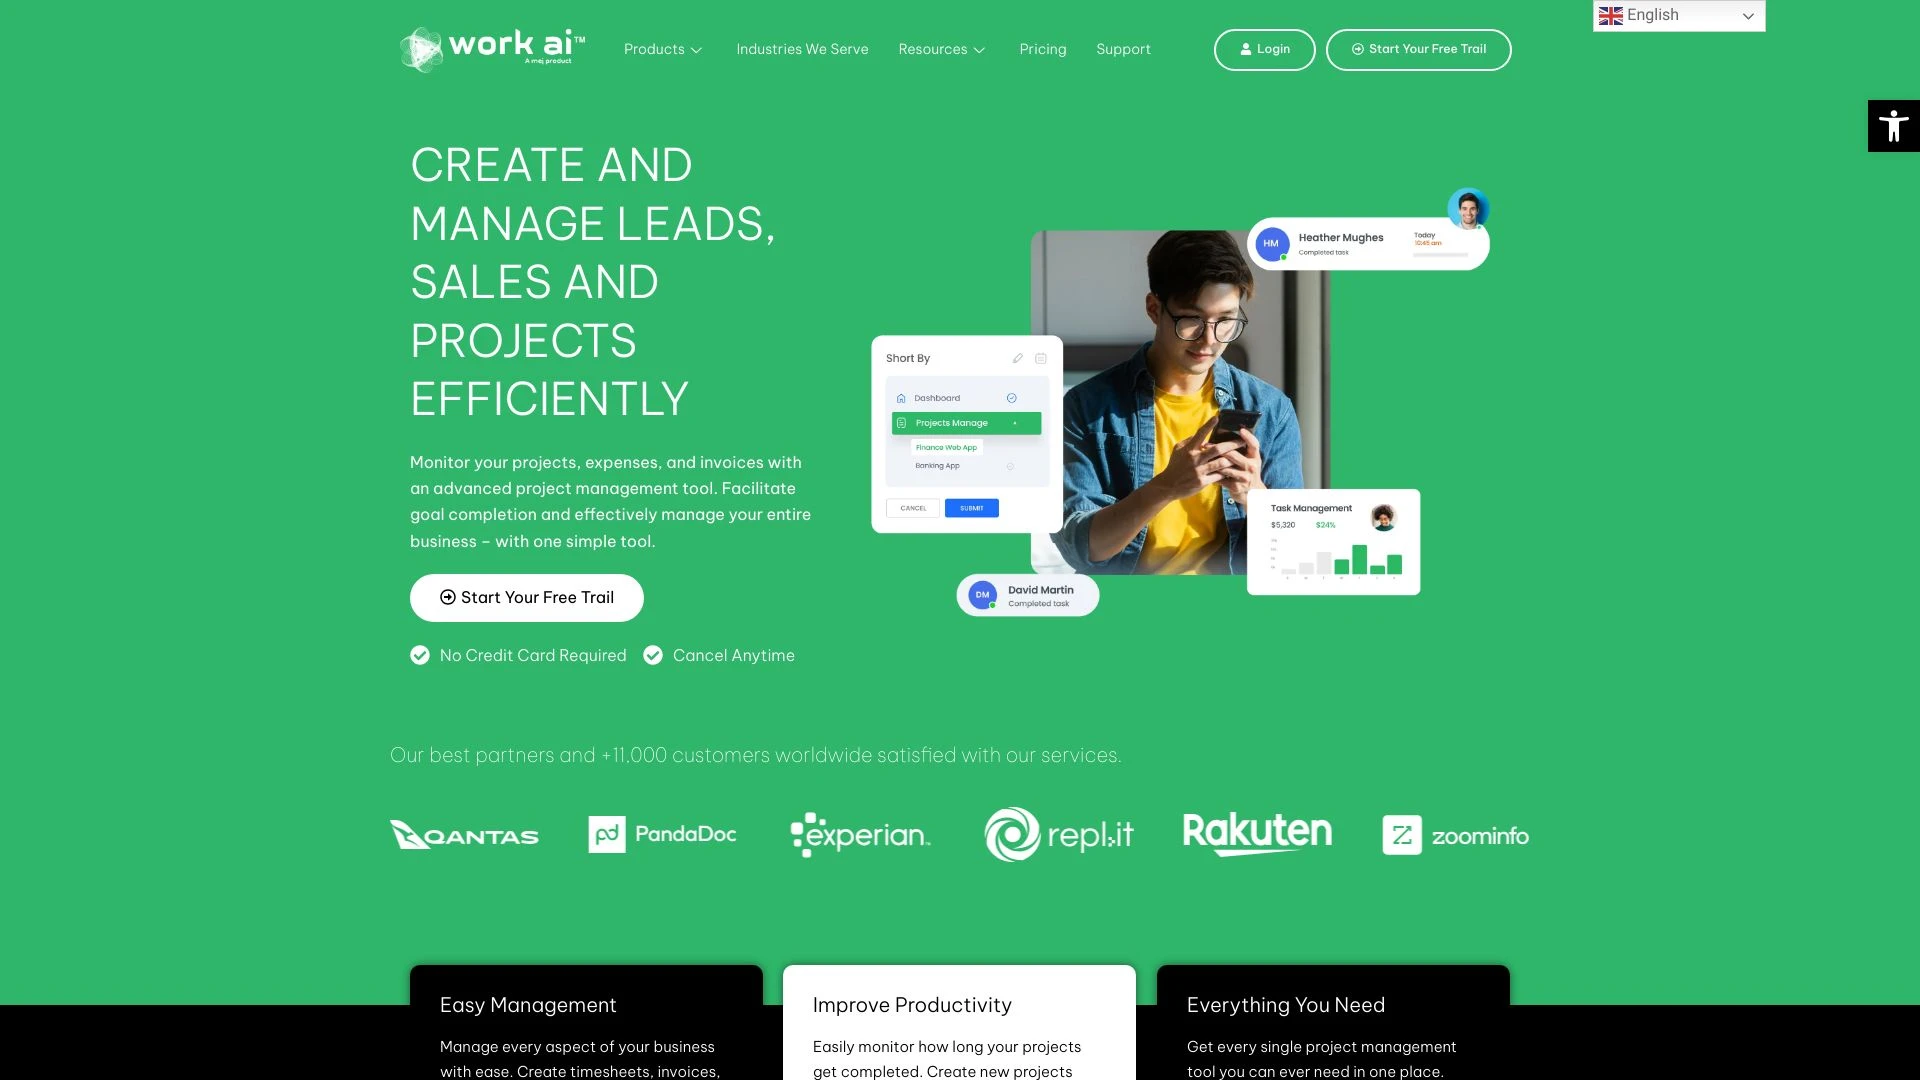Expand the Resources navigation dropdown

click(x=942, y=49)
